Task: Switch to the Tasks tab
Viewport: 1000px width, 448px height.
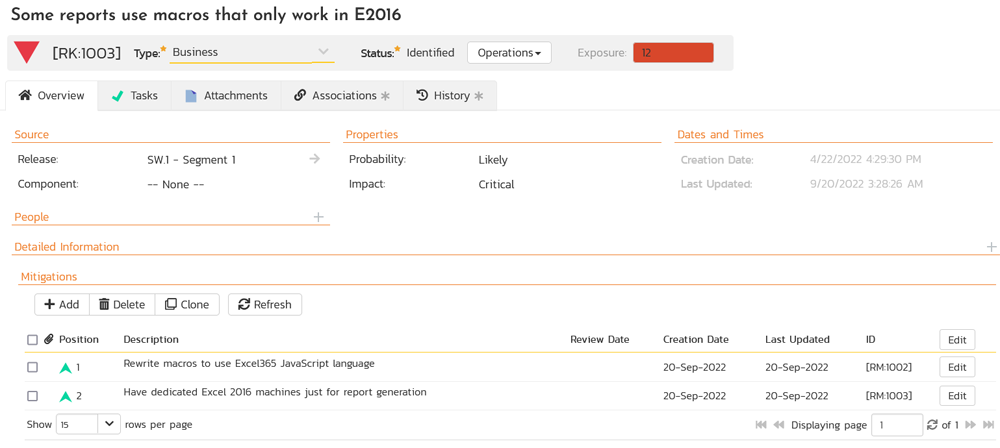Action: (x=135, y=96)
